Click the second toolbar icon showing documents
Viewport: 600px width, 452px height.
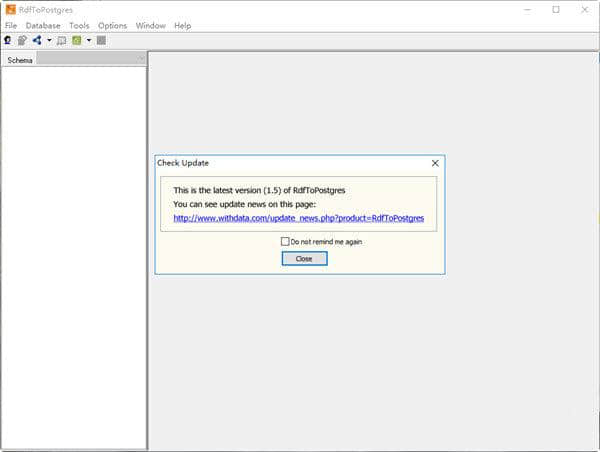coord(22,40)
